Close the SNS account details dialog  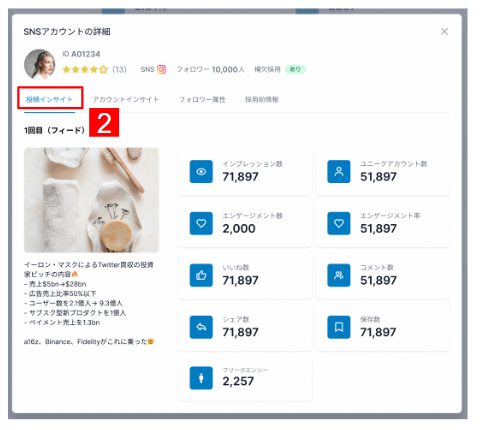tap(444, 31)
